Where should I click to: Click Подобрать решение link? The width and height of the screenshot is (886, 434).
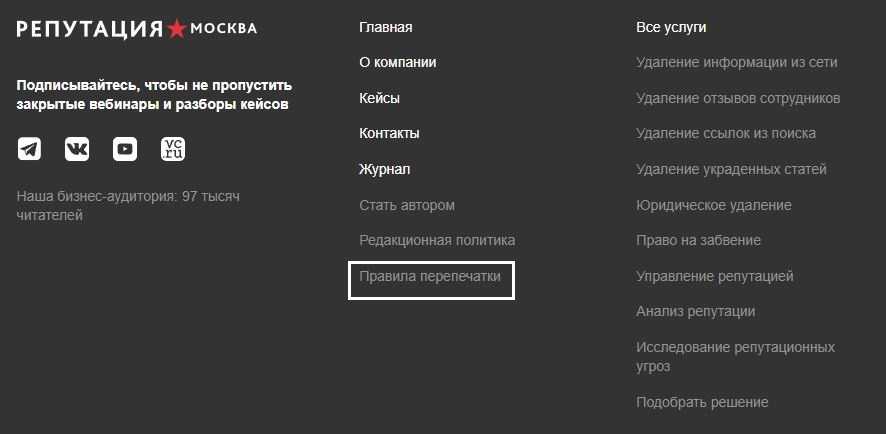coord(702,402)
